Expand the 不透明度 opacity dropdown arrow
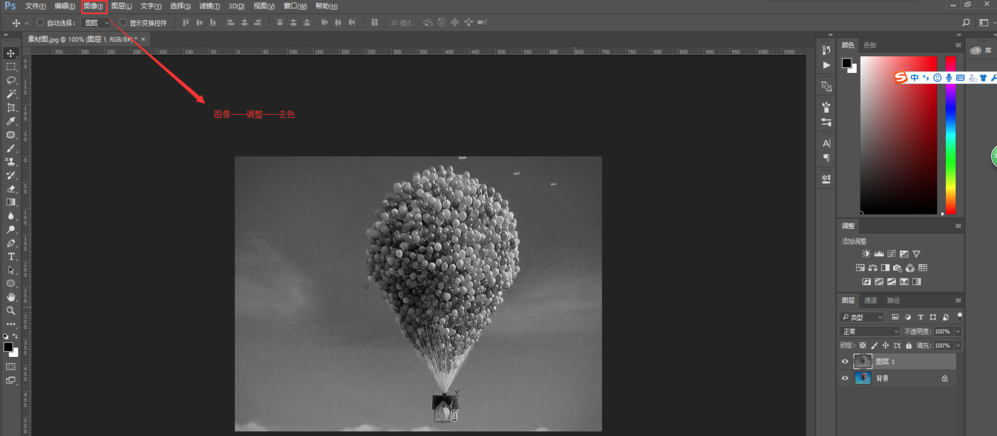Viewport: 997px width, 436px height. (957, 331)
